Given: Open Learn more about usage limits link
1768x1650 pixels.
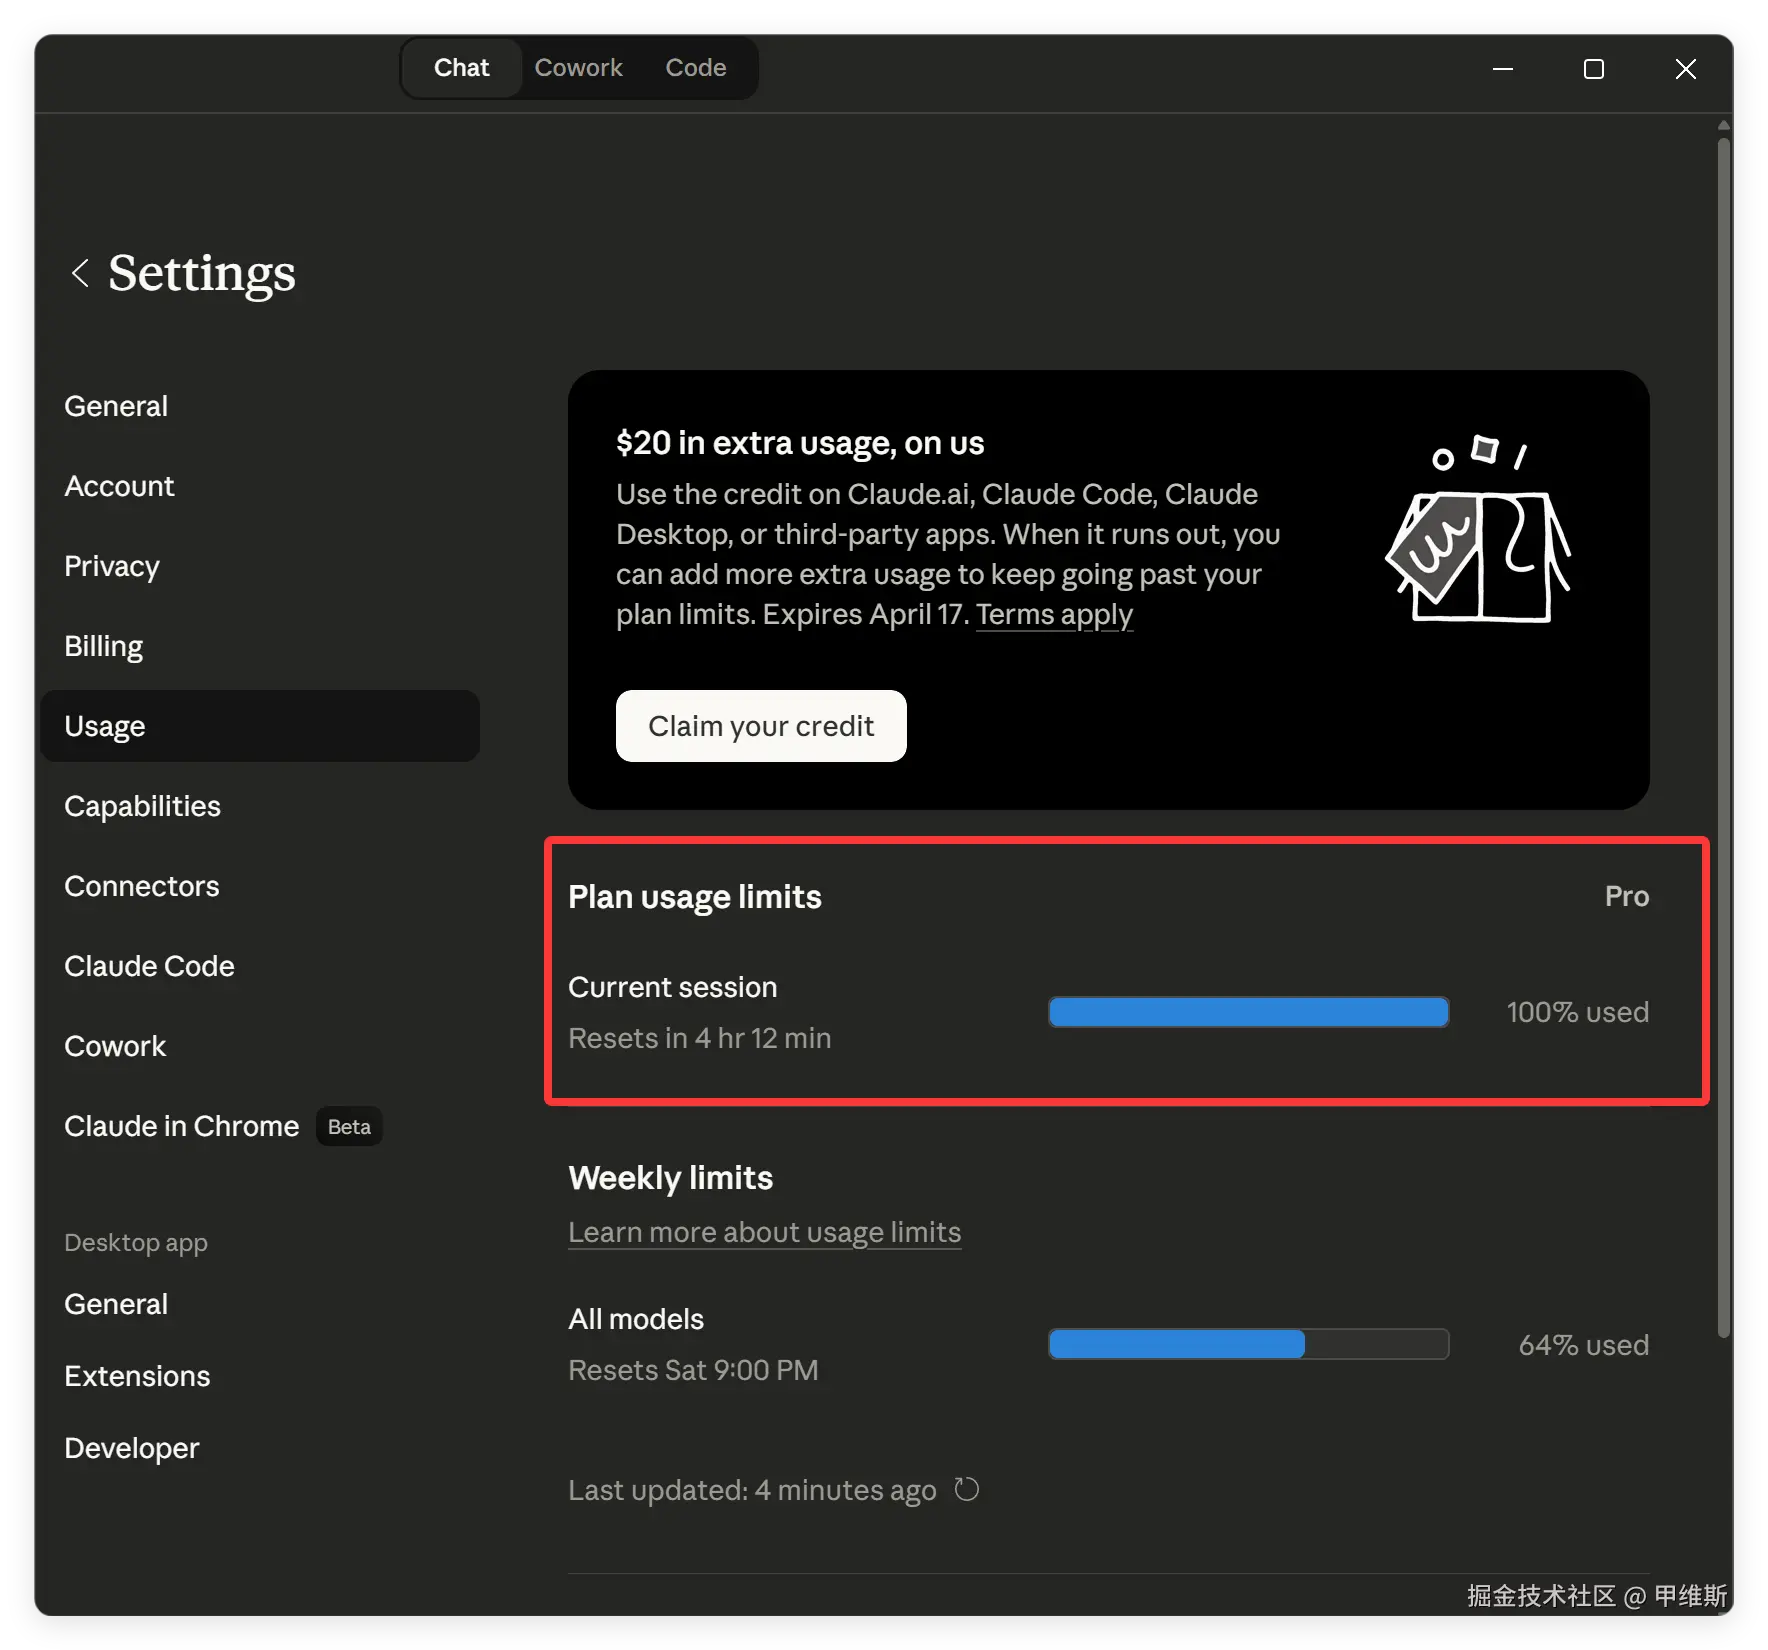Looking at the screenshot, I should tap(764, 1232).
